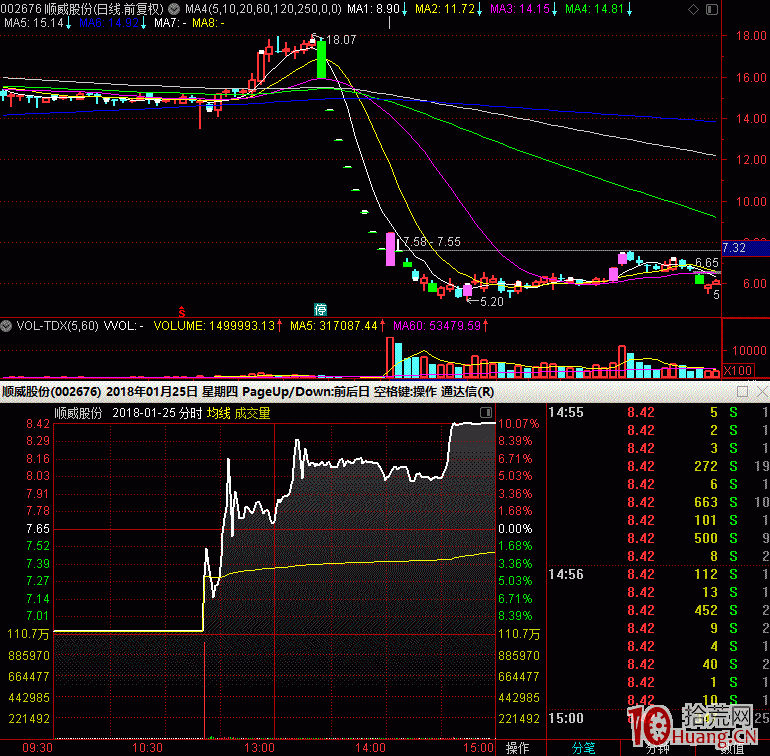Click the 均线 legend label

[219, 413]
